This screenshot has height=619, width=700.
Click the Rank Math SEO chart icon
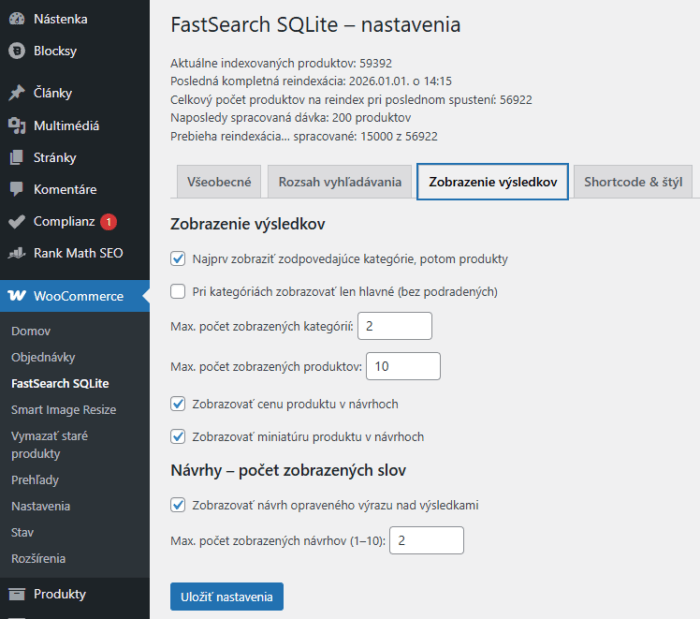pyautogui.click(x=17, y=253)
